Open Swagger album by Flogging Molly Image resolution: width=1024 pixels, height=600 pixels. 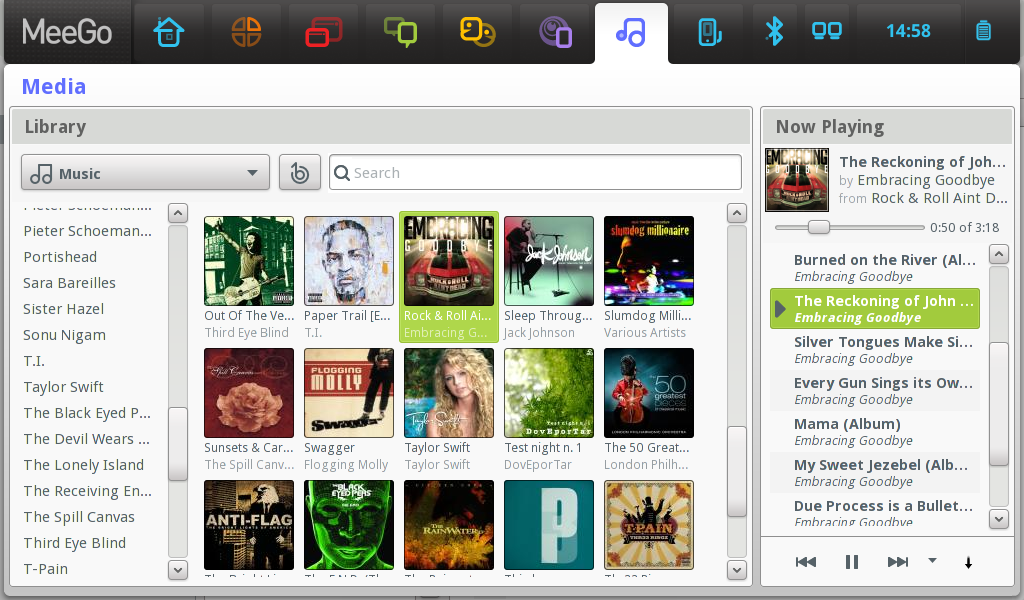pos(349,393)
